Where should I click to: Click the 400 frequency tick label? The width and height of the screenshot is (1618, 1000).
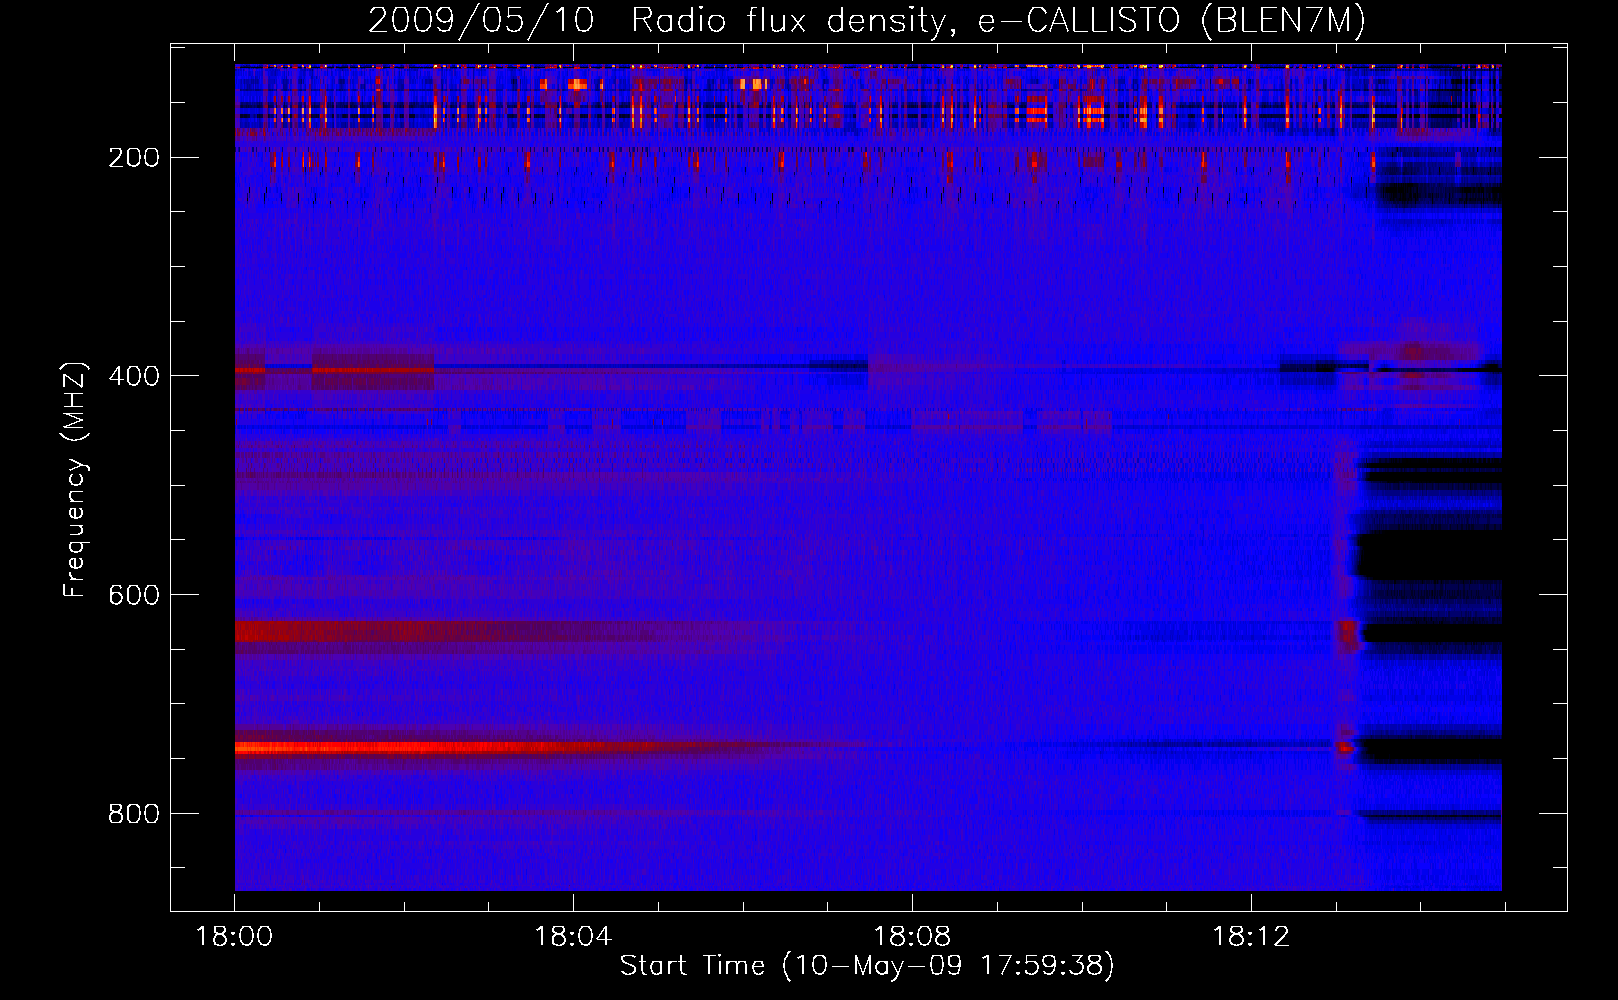click(134, 376)
